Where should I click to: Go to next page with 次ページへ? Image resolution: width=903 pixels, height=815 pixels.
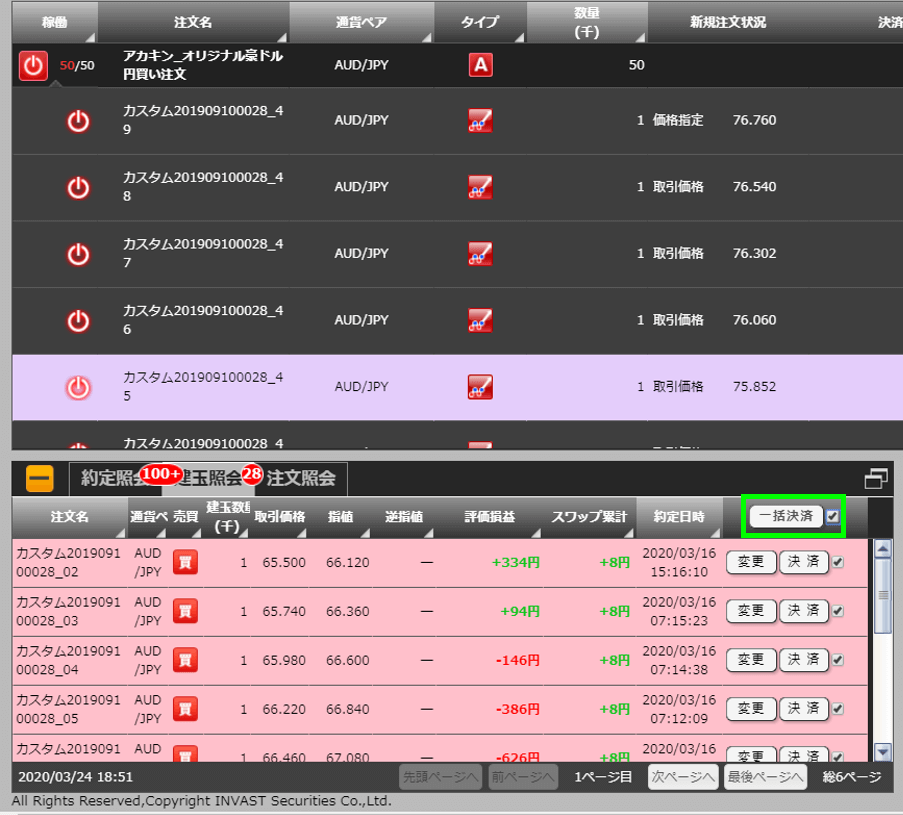pyautogui.click(x=683, y=777)
